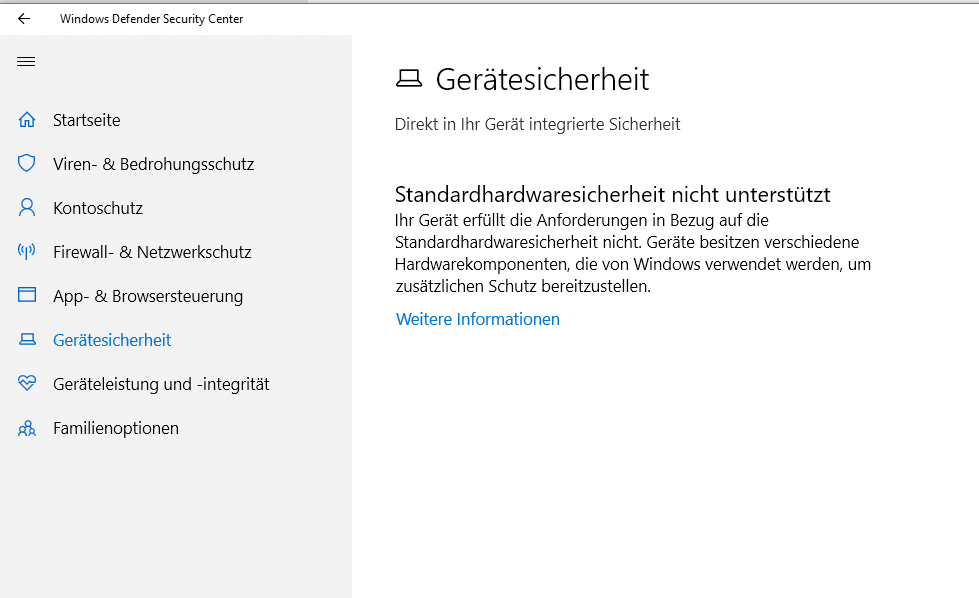Click the back arrow in title bar
The height and width of the screenshot is (598, 979).
(x=24, y=19)
